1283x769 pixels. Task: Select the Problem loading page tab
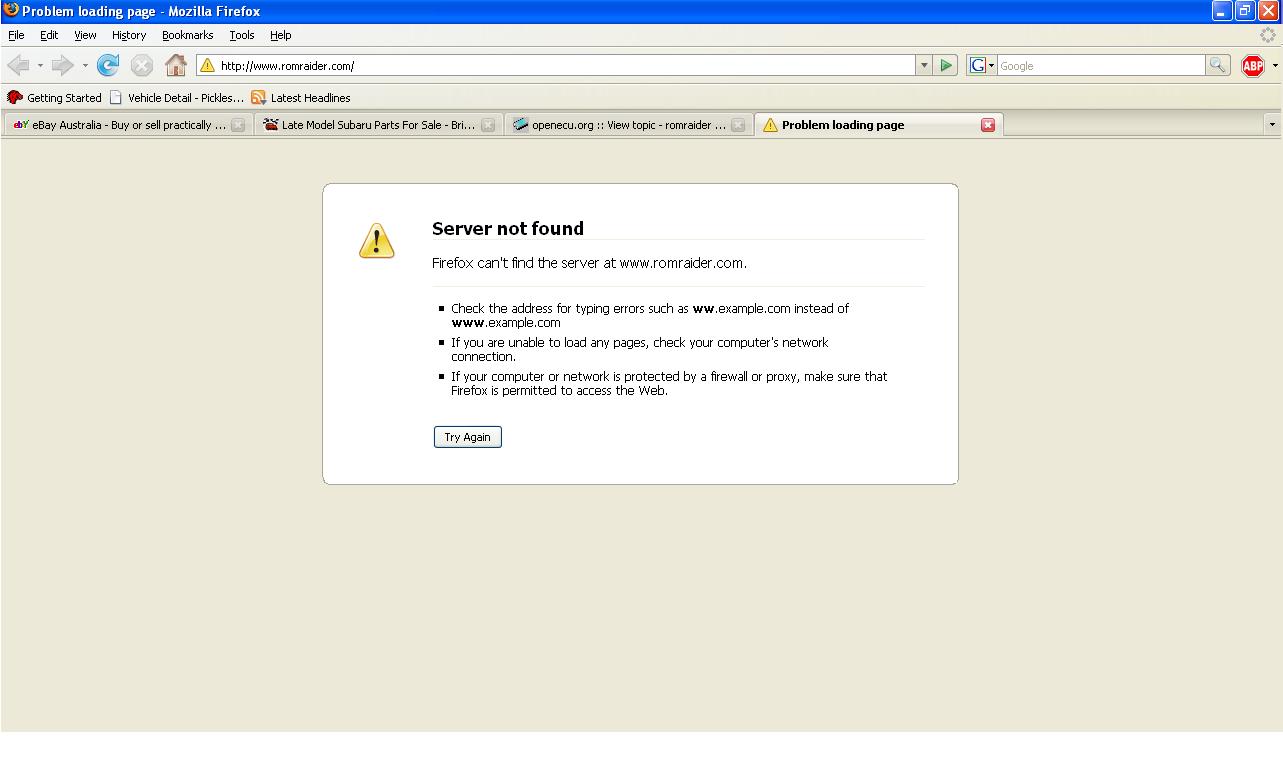click(x=878, y=125)
